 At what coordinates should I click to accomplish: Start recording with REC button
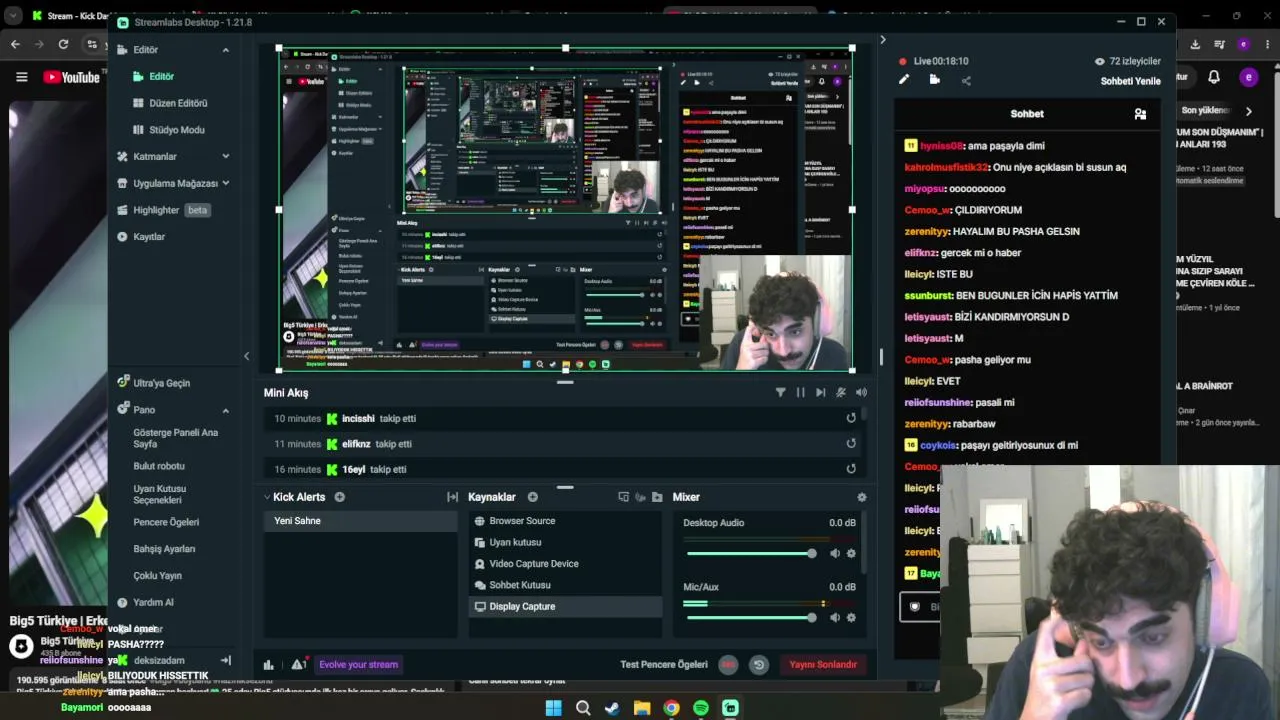click(728, 664)
